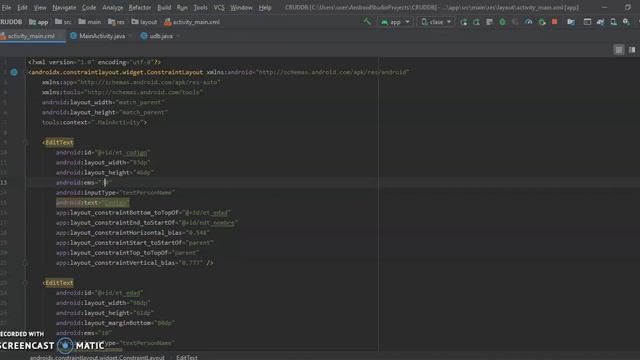The width and height of the screenshot is (640, 360).
Task: Click the Make Project hammer icon
Action: pyautogui.click(x=367, y=22)
